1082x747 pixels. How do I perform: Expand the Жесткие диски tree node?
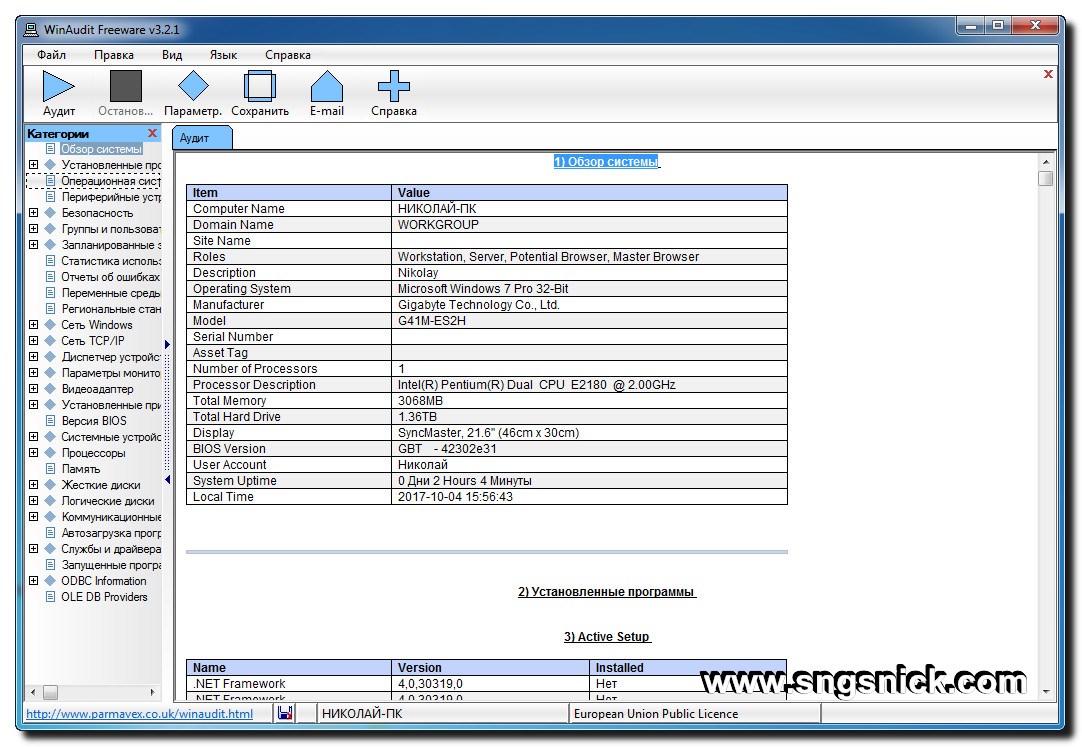33,484
